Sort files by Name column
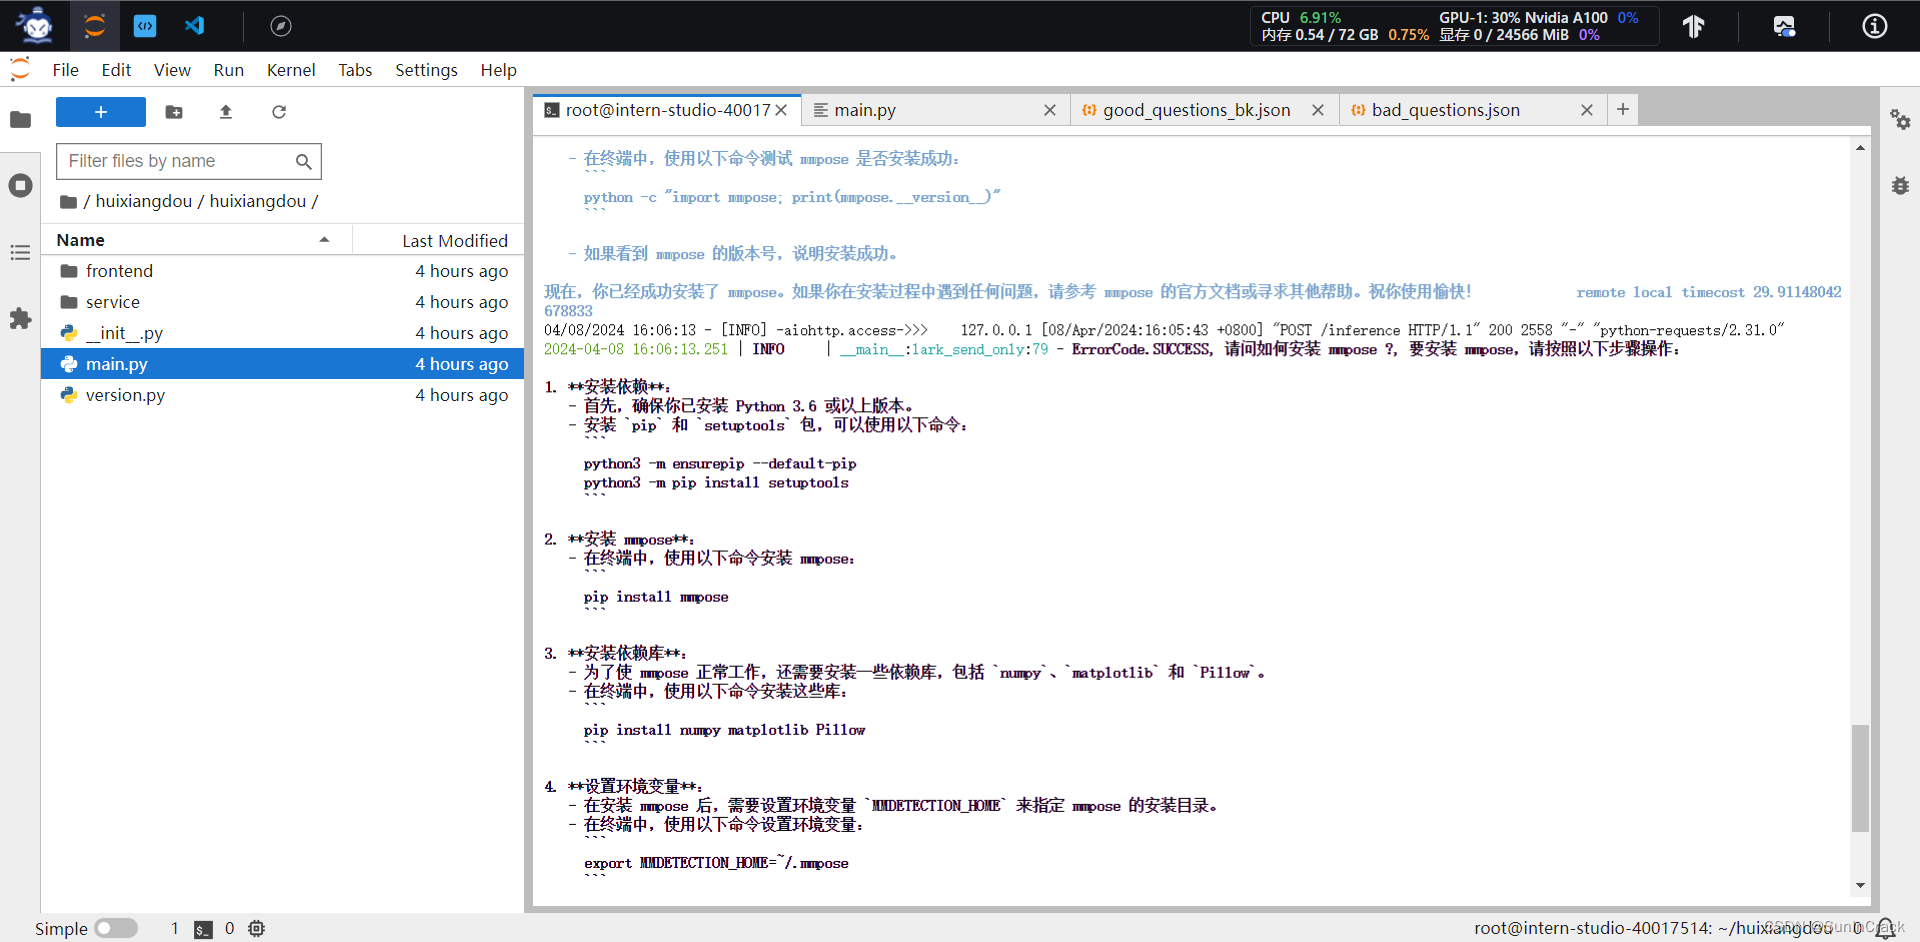1920x942 pixels. click(x=195, y=240)
